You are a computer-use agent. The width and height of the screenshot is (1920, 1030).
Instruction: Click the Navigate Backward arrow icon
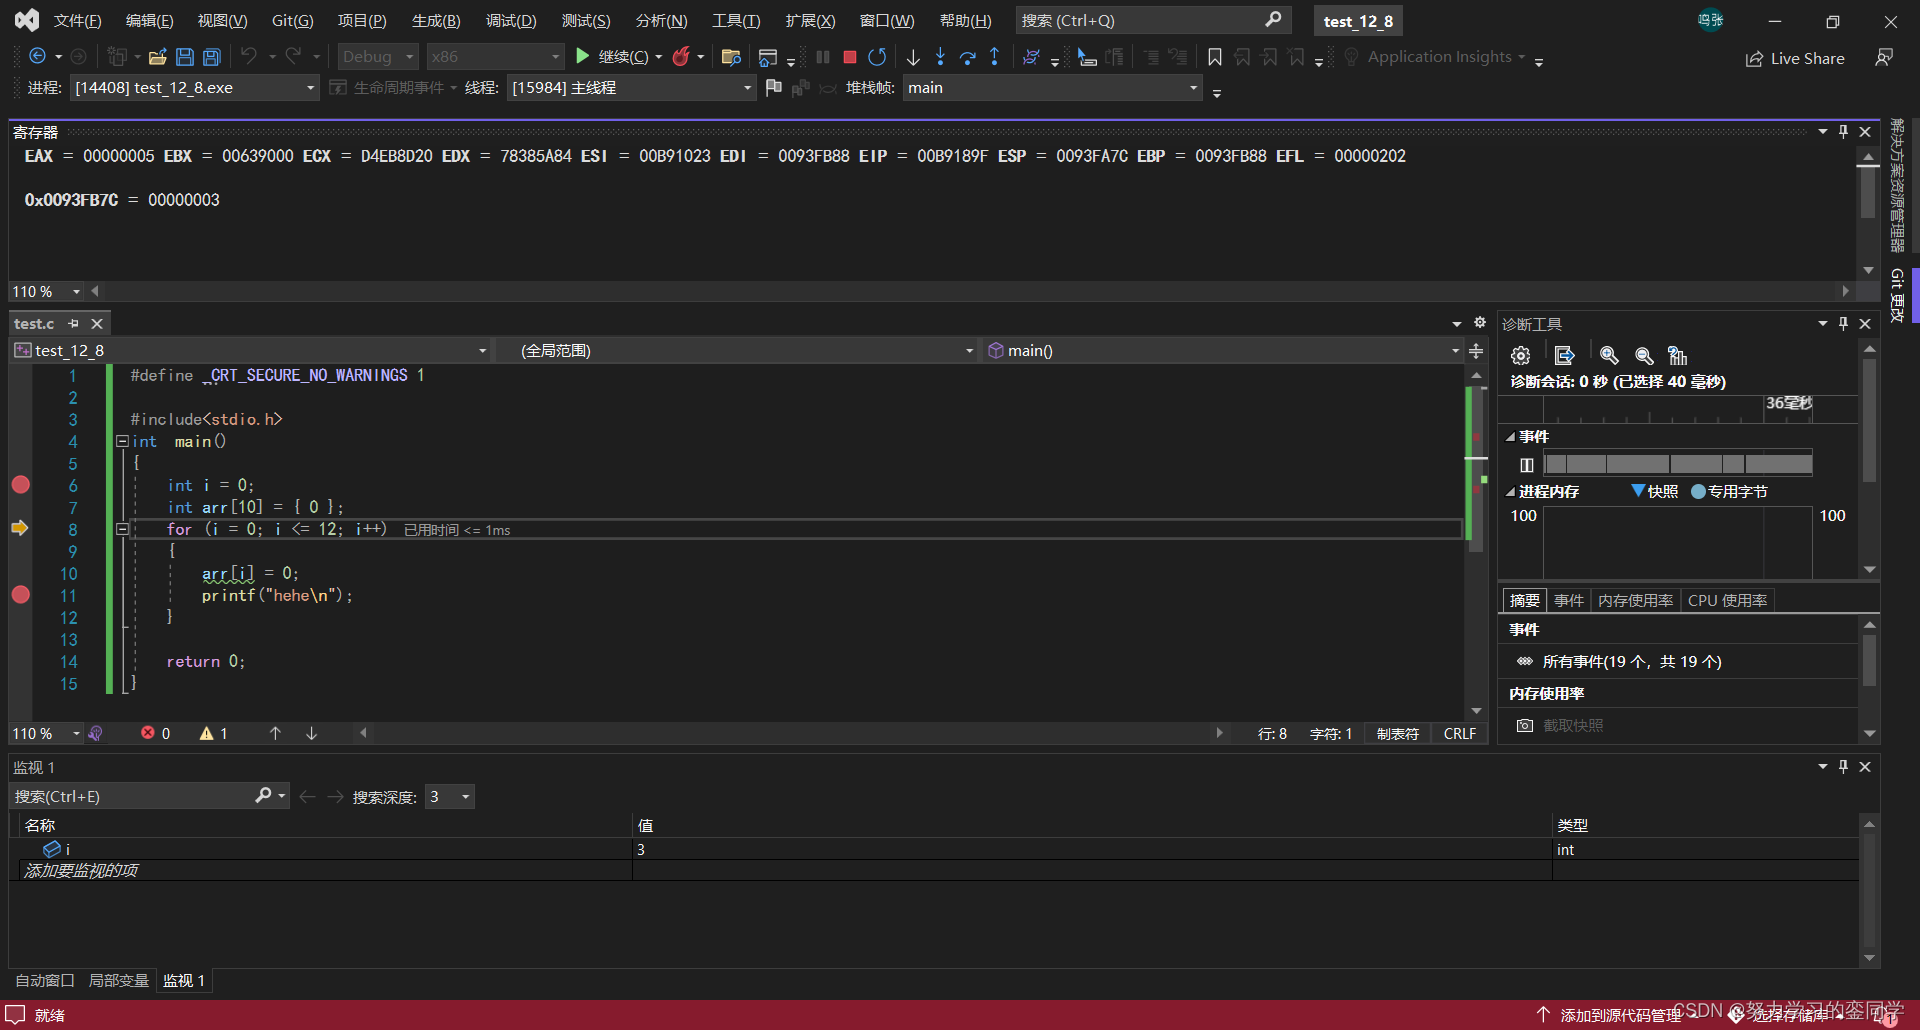pyautogui.click(x=37, y=56)
